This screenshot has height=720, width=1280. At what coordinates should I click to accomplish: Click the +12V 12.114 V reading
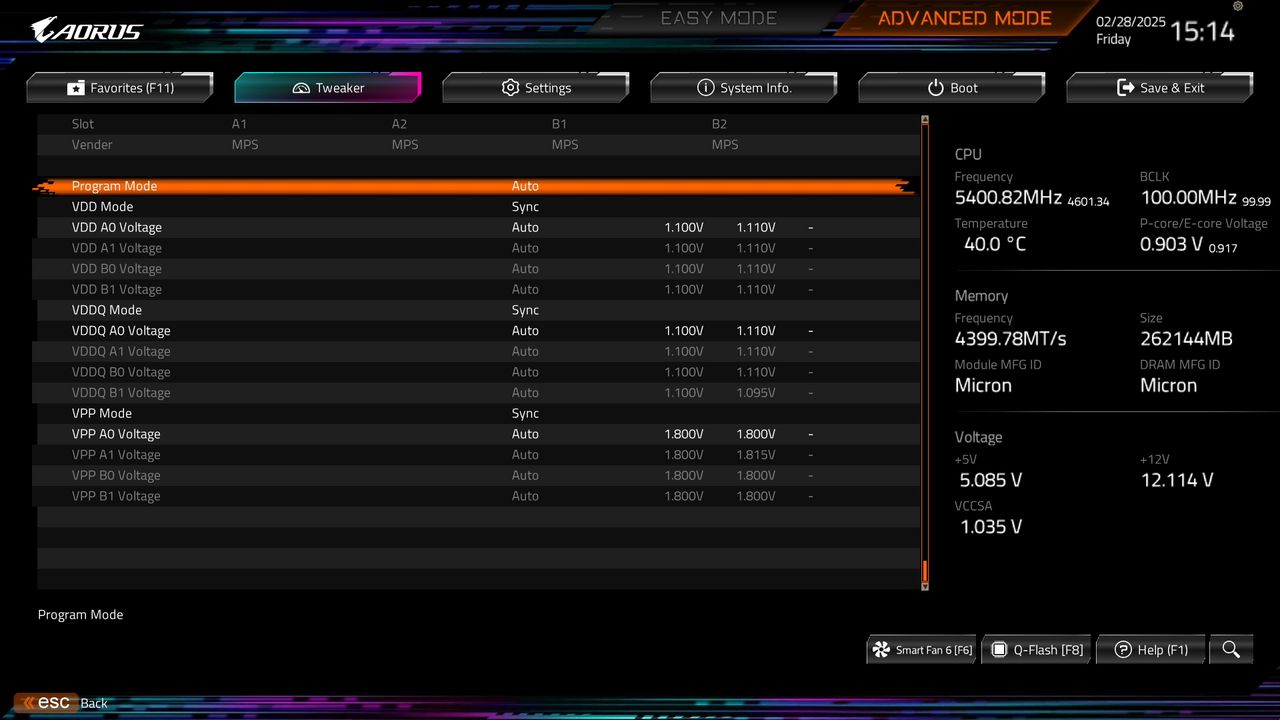tap(1177, 480)
